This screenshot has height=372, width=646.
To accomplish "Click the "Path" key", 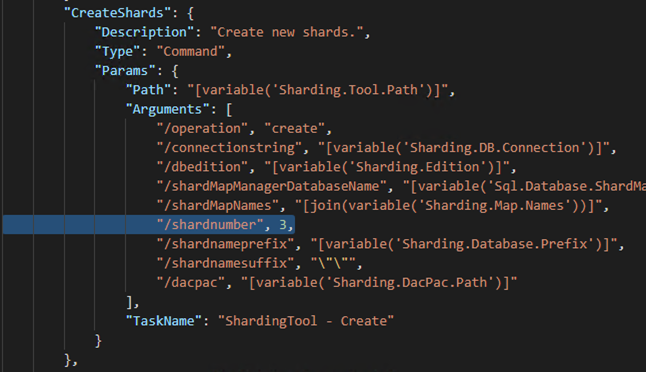I will pyautogui.click(x=148, y=90).
